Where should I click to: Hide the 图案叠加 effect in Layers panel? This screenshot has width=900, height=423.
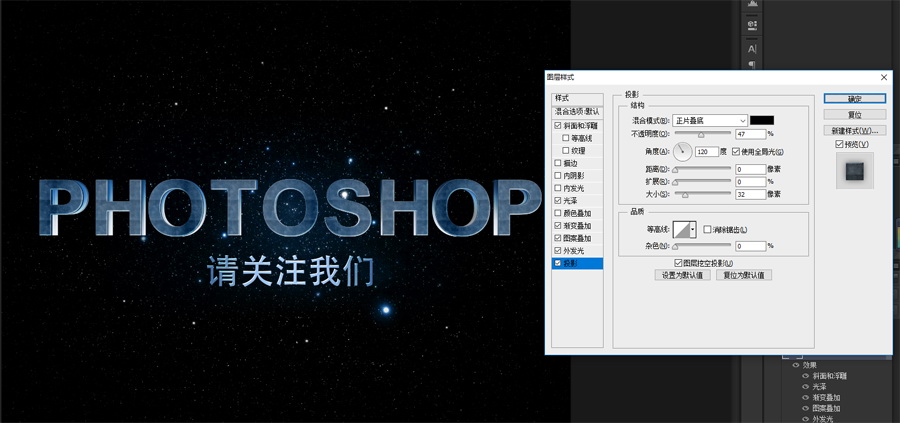805,409
